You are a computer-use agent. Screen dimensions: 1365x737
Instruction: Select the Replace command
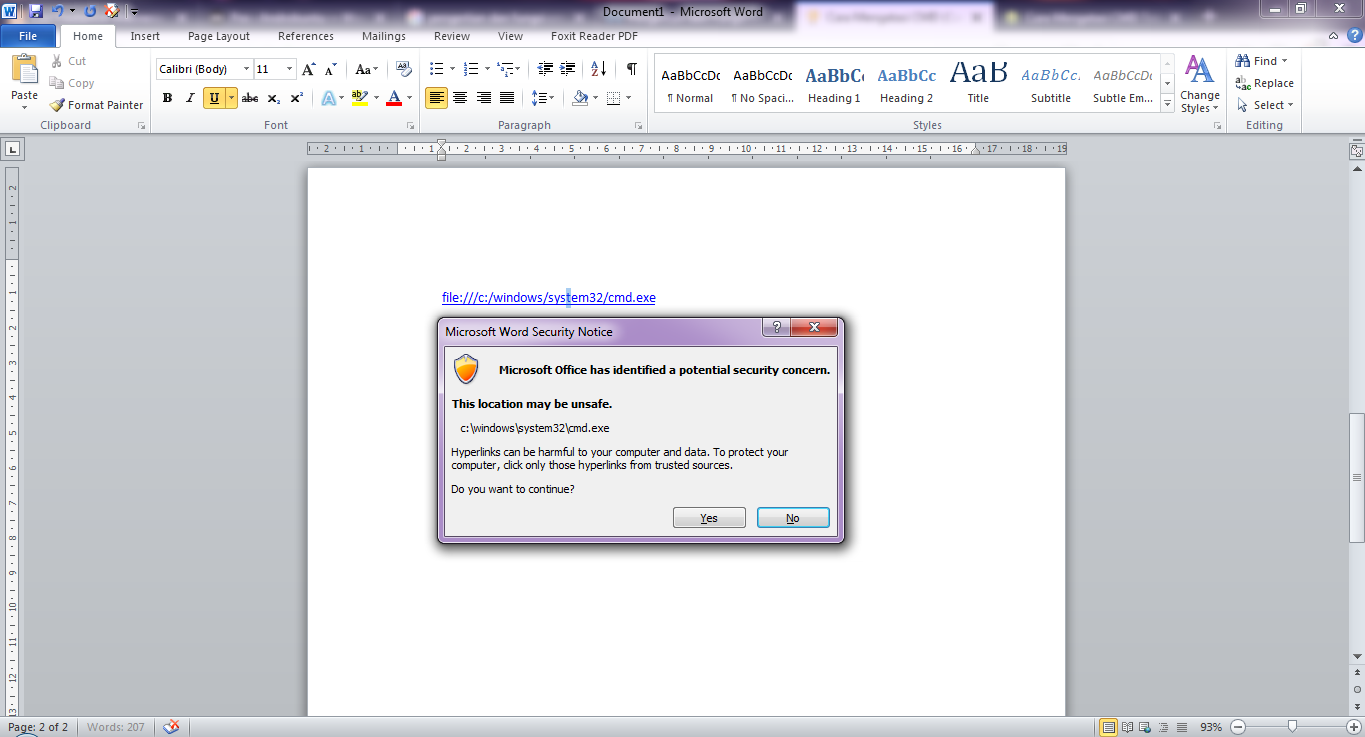[1265, 83]
